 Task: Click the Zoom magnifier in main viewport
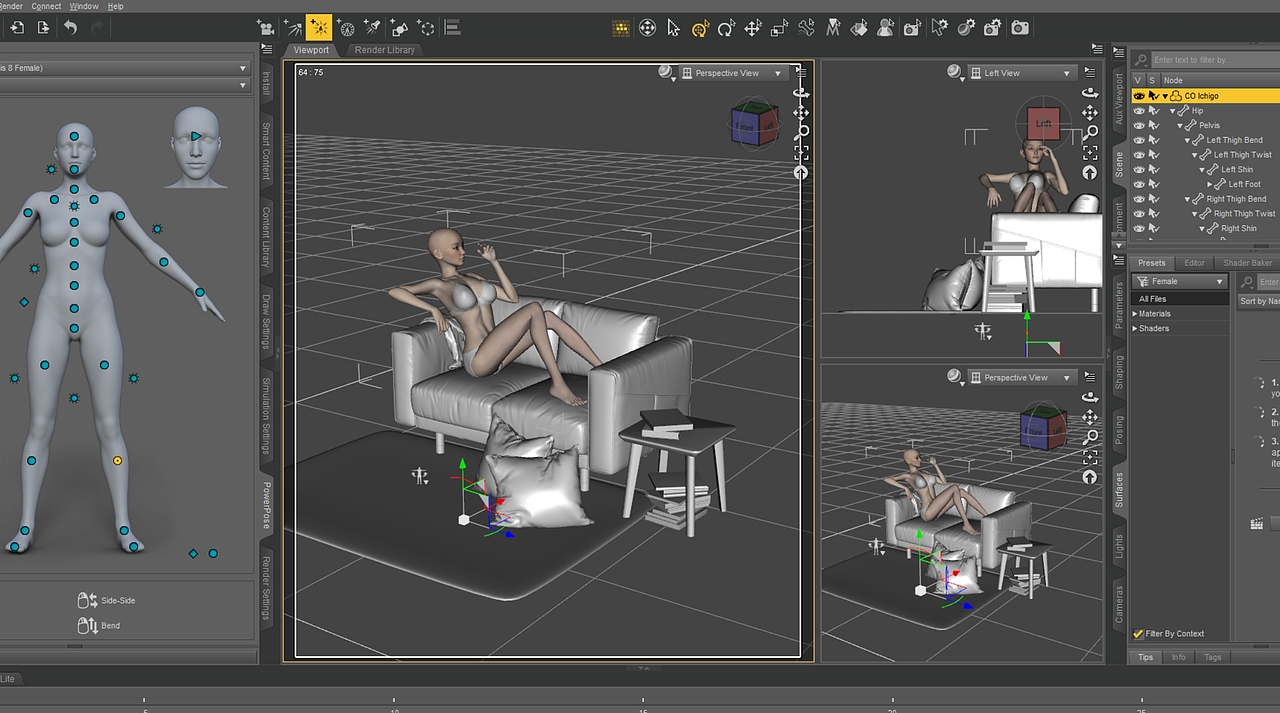coord(801,132)
